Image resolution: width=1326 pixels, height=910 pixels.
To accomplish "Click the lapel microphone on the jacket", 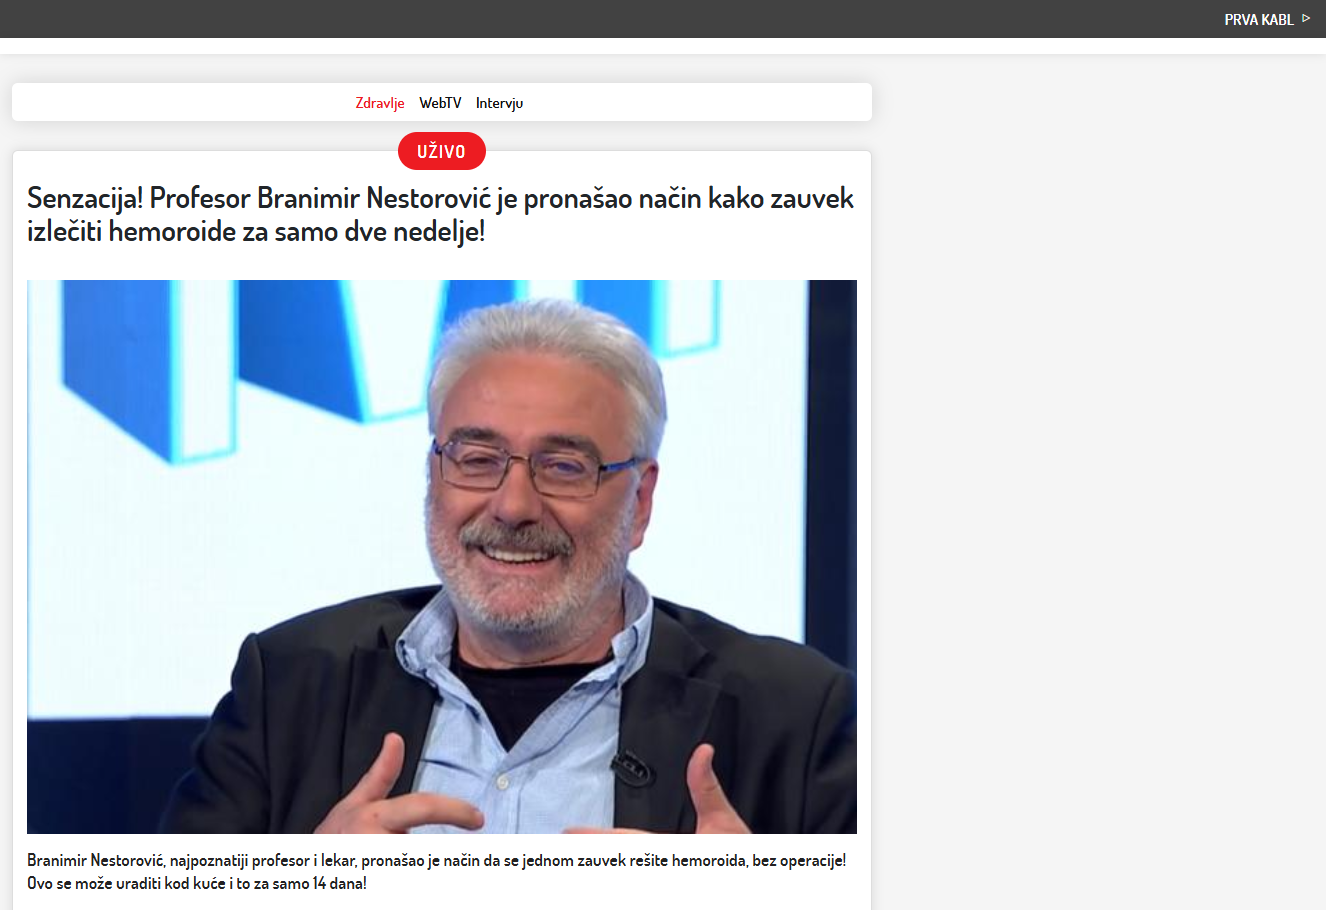I will point(631,768).
